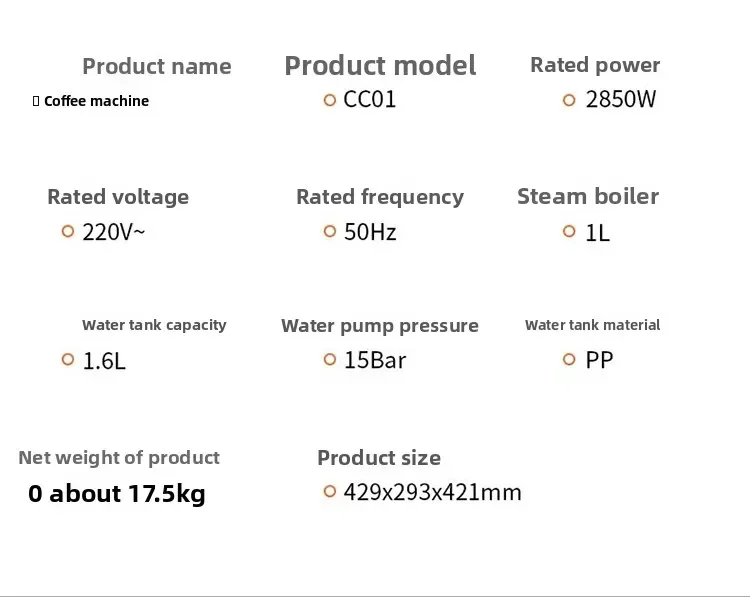Viewport: 750px width, 597px height.
Task: Select the Product size heading
Action: tap(379, 458)
